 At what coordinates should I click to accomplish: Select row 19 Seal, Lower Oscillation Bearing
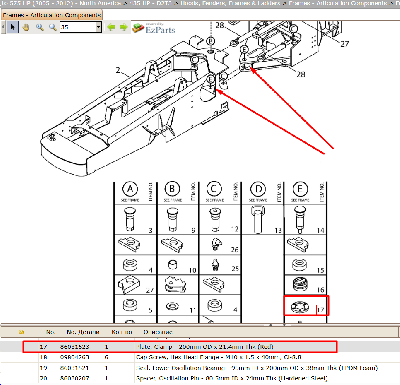(x=200, y=368)
